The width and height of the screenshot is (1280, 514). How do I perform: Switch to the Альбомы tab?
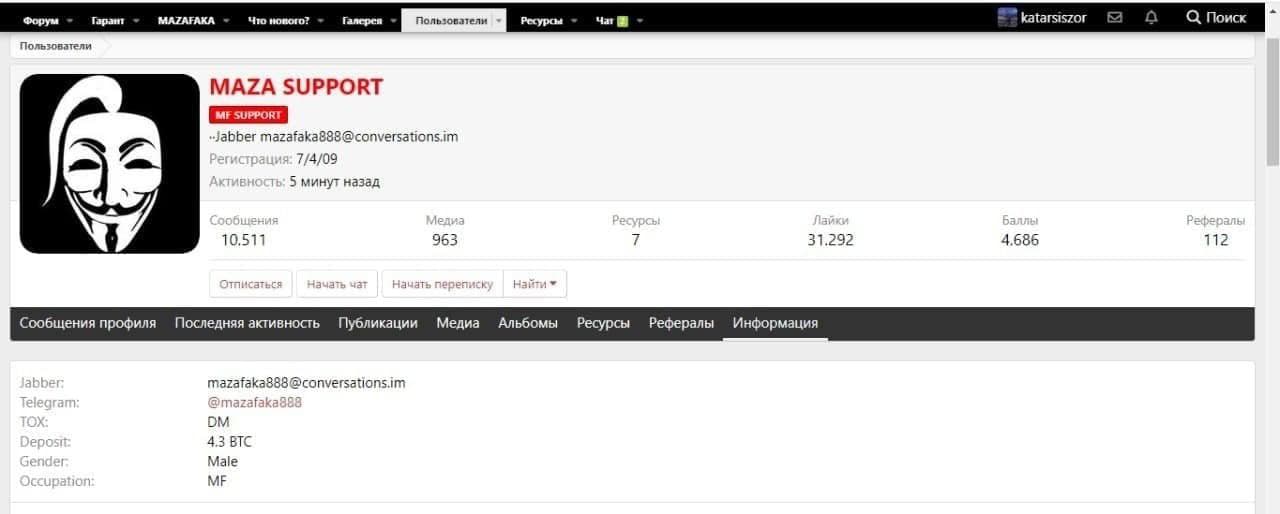[x=528, y=323]
